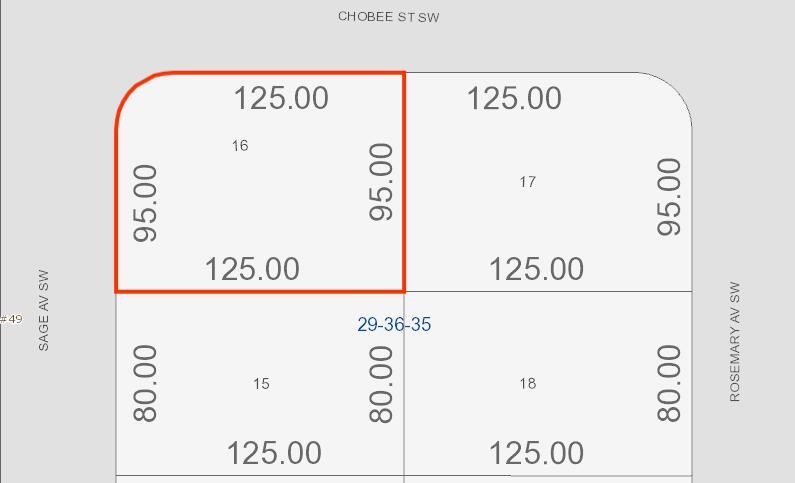Click the 125.00 dimension along lot 18's bottom edge
Image resolution: width=795 pixels, height=483 pixels.
tap(536, 453)
